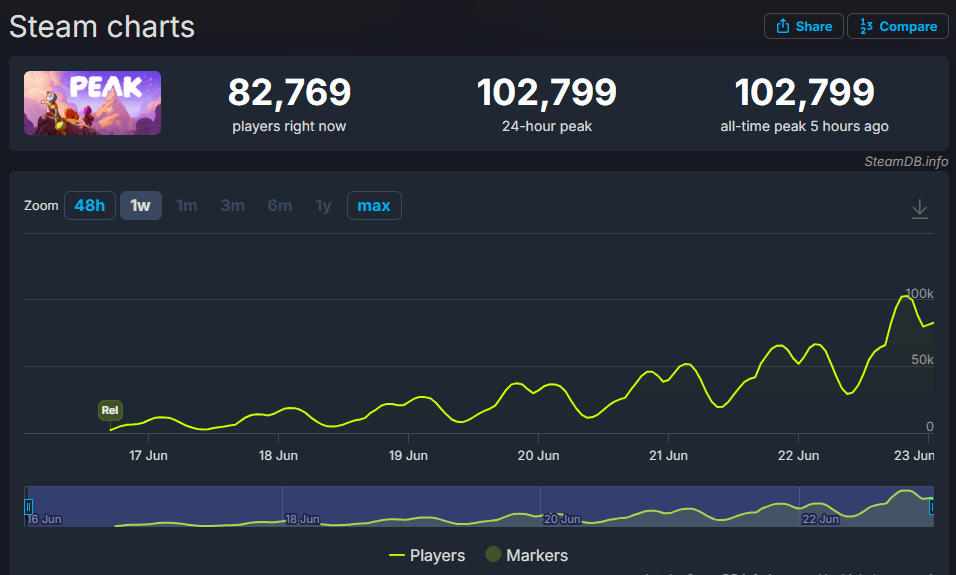Click the 24-hour peak label
Image resolution: width=956 pixels, height=575 pixels.
547,126
